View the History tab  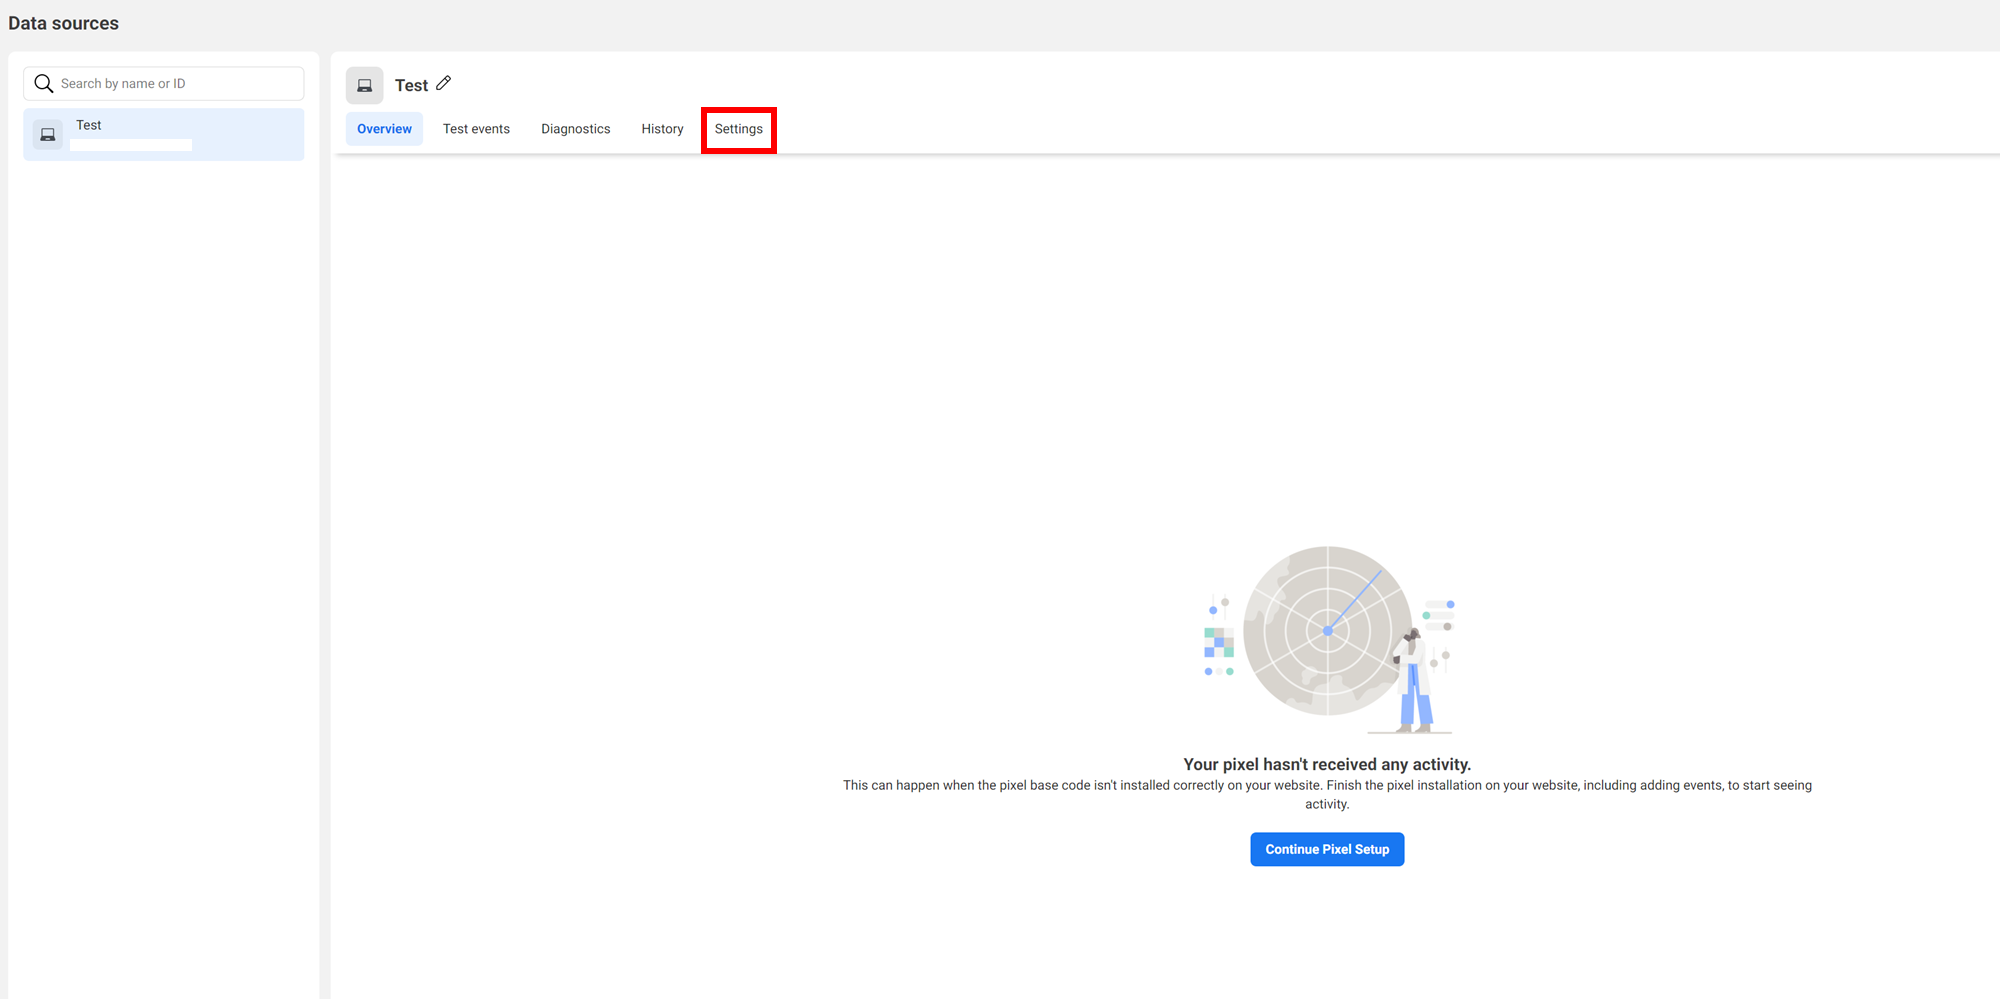(662, 129)
